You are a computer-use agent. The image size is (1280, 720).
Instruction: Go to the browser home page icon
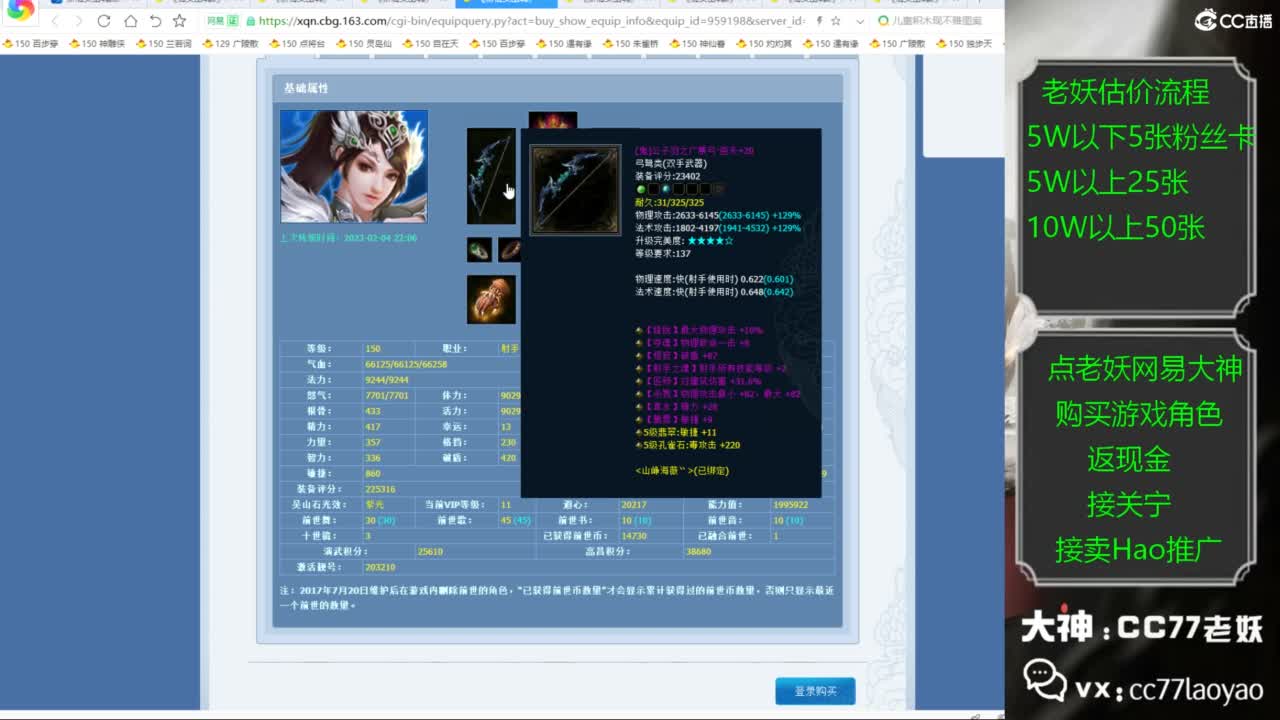[x=130, y=21]
